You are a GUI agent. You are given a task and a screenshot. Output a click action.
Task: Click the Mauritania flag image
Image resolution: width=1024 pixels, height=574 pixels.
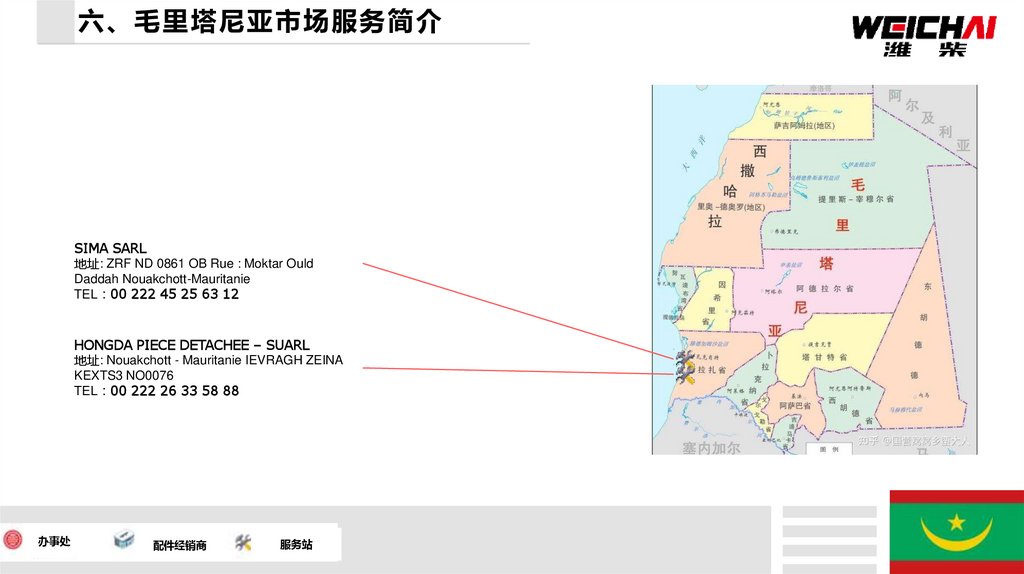click(957, 532)
